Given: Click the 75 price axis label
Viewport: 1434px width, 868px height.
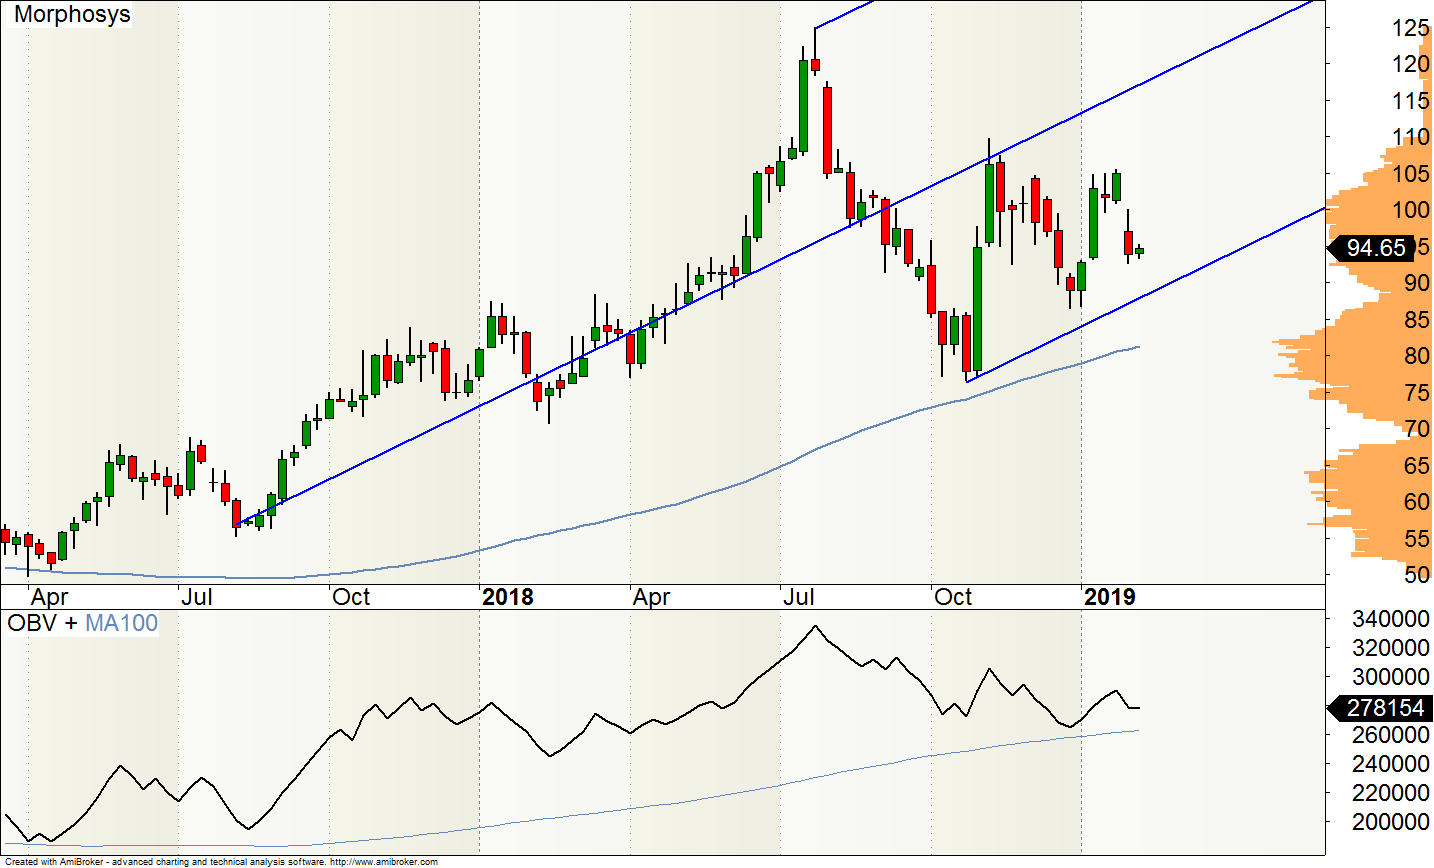Looking at the screenshot, I should (1416, 393).
